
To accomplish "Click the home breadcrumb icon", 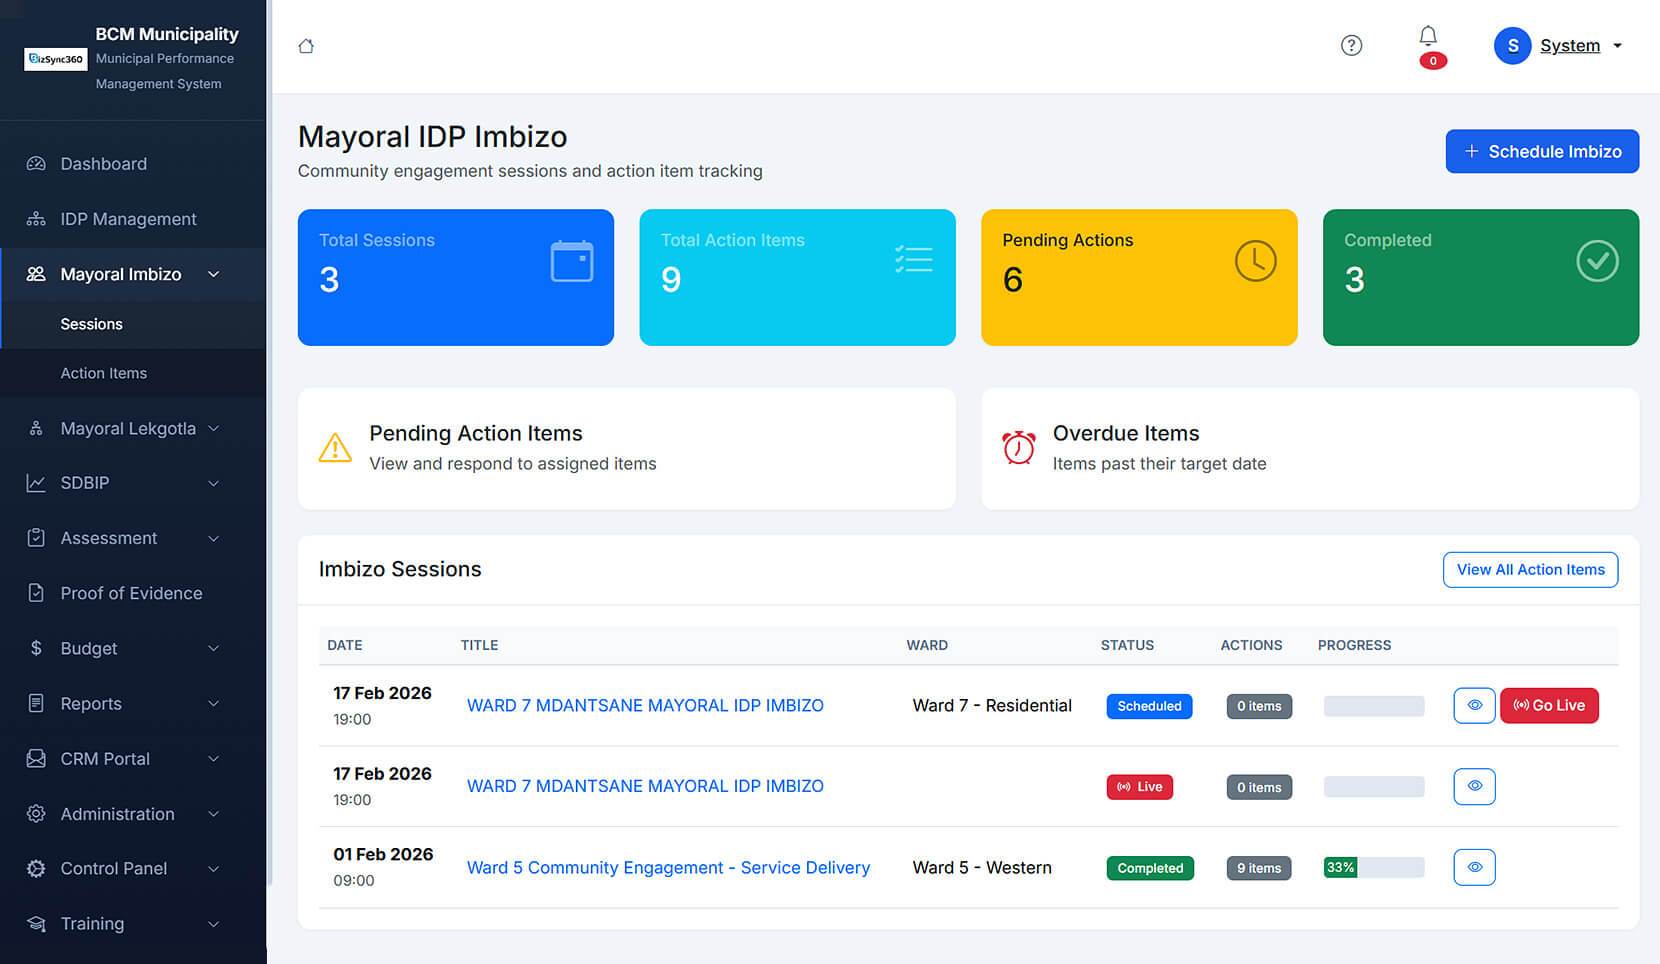I will tap(306, 46).
